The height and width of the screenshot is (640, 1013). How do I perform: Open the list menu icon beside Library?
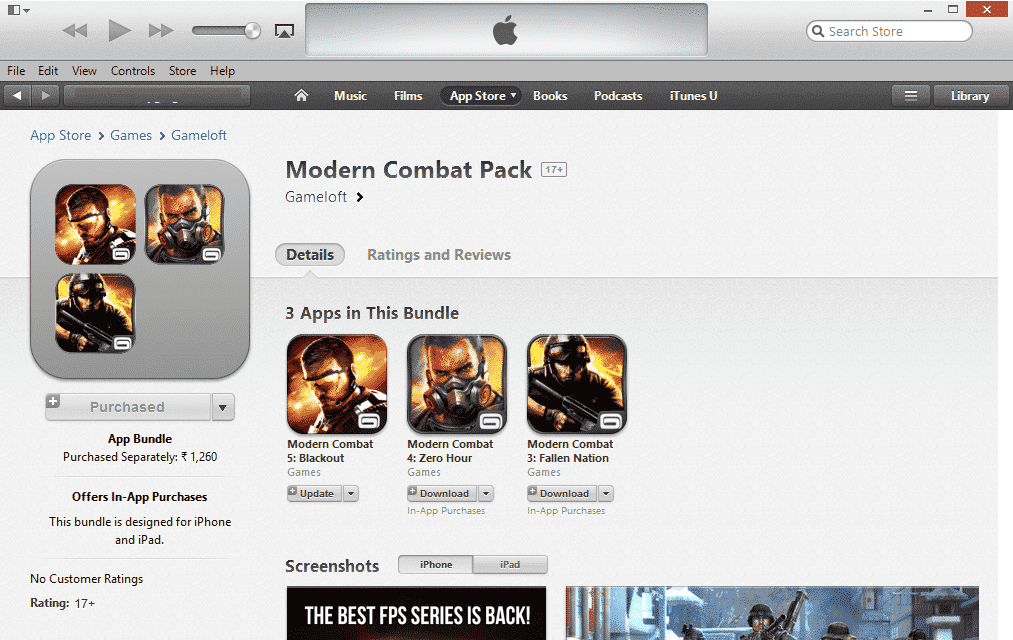tap(911, 96)
